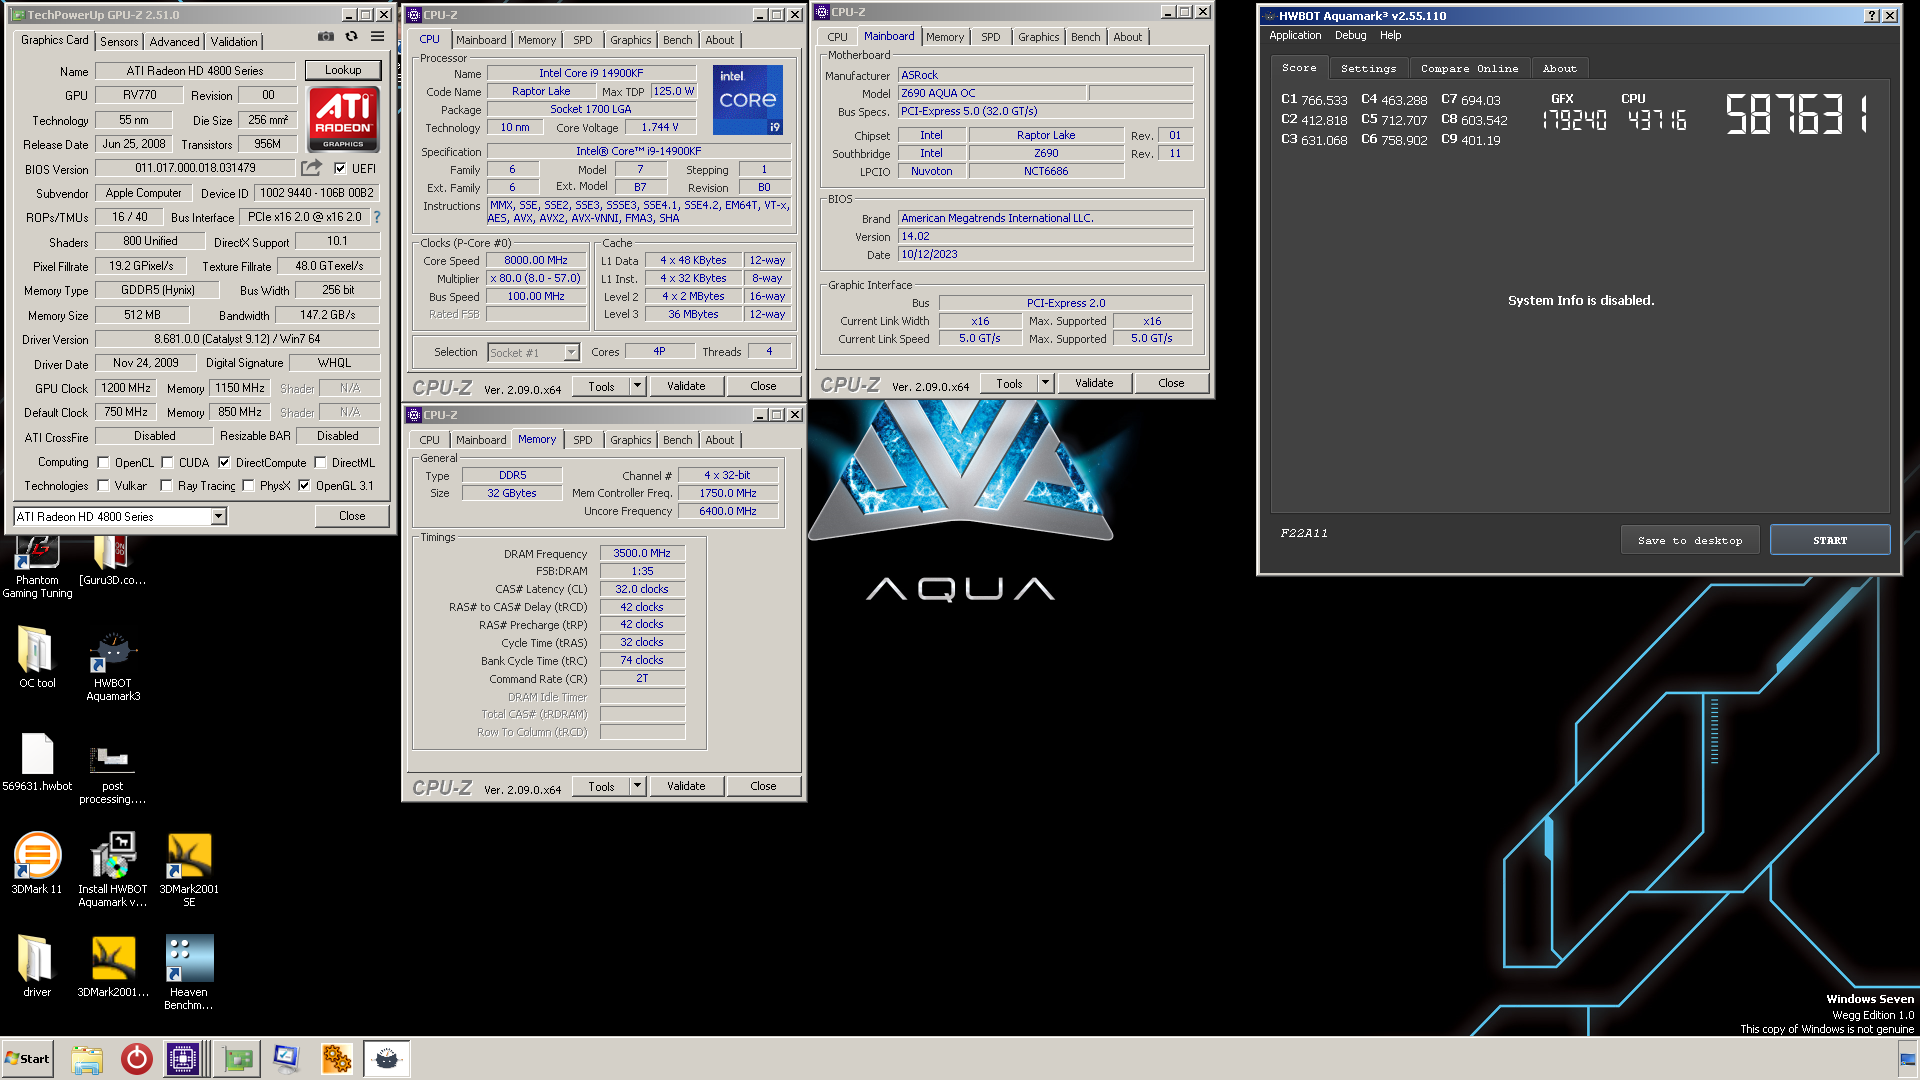Click orange gears taskbar icon
Image resolution: width=1920 pixels, height=1080 pixels.
pos(336,1059)
